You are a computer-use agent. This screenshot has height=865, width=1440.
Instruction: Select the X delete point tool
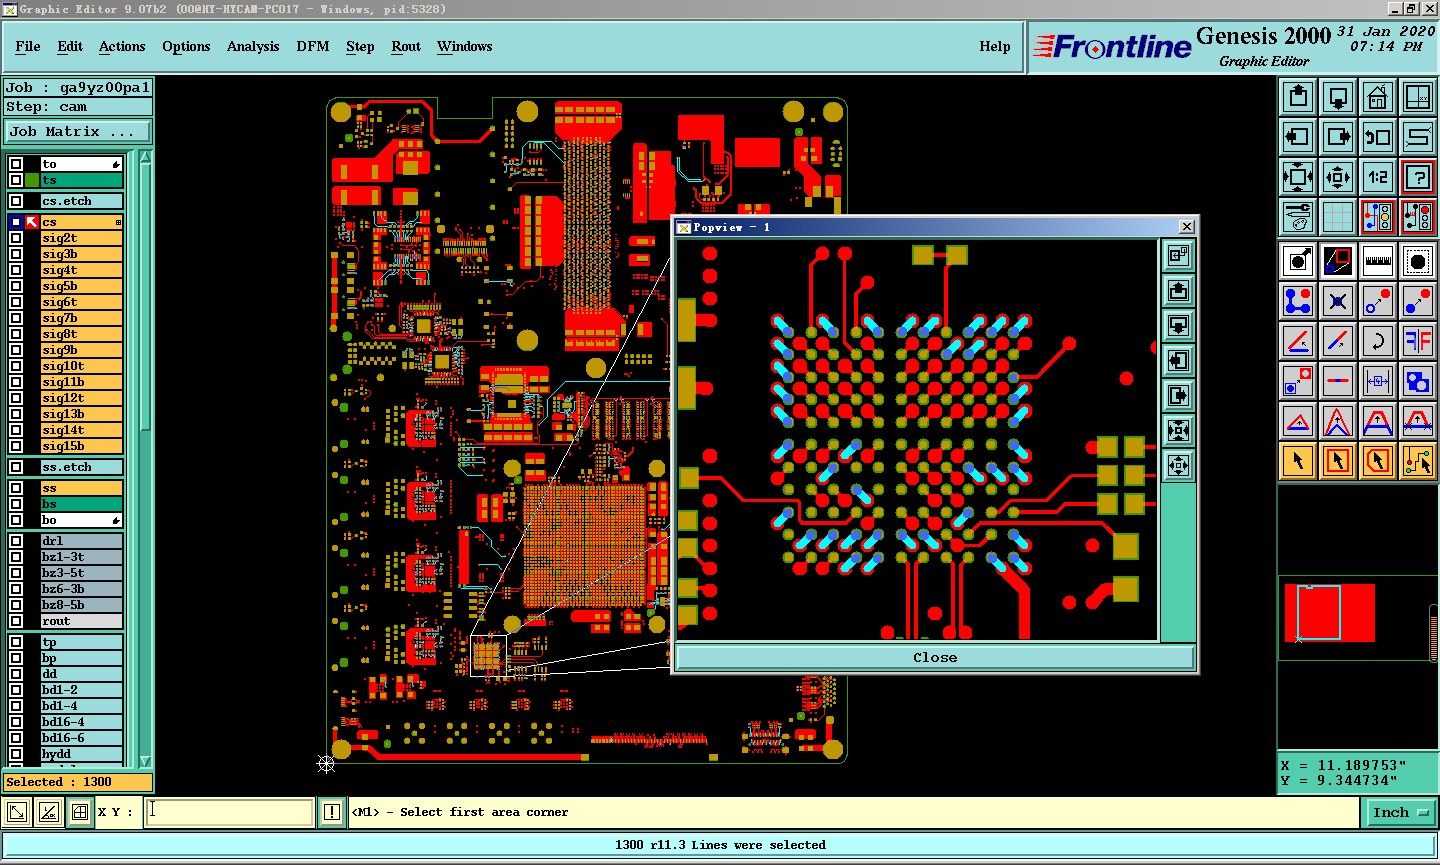pos(1338,301)
